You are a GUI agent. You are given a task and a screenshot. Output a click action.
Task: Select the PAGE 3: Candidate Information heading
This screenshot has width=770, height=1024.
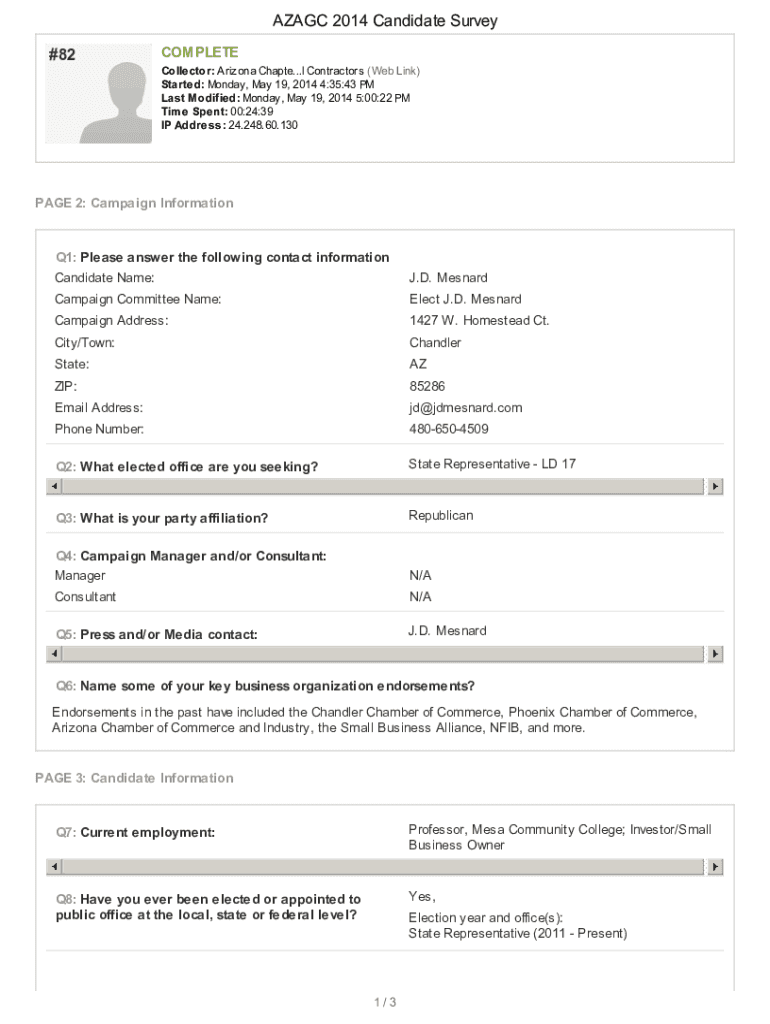click(x=136, y=778)
